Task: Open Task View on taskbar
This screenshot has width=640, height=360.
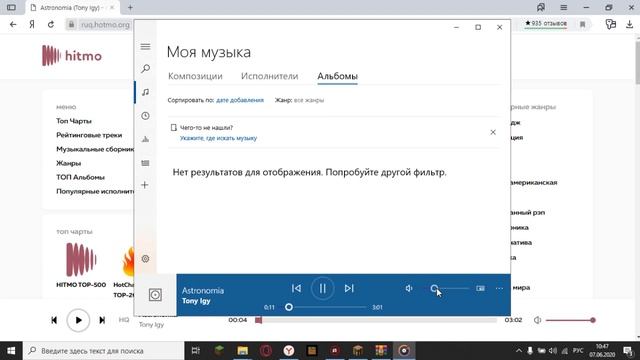Action: coord(196,351)
